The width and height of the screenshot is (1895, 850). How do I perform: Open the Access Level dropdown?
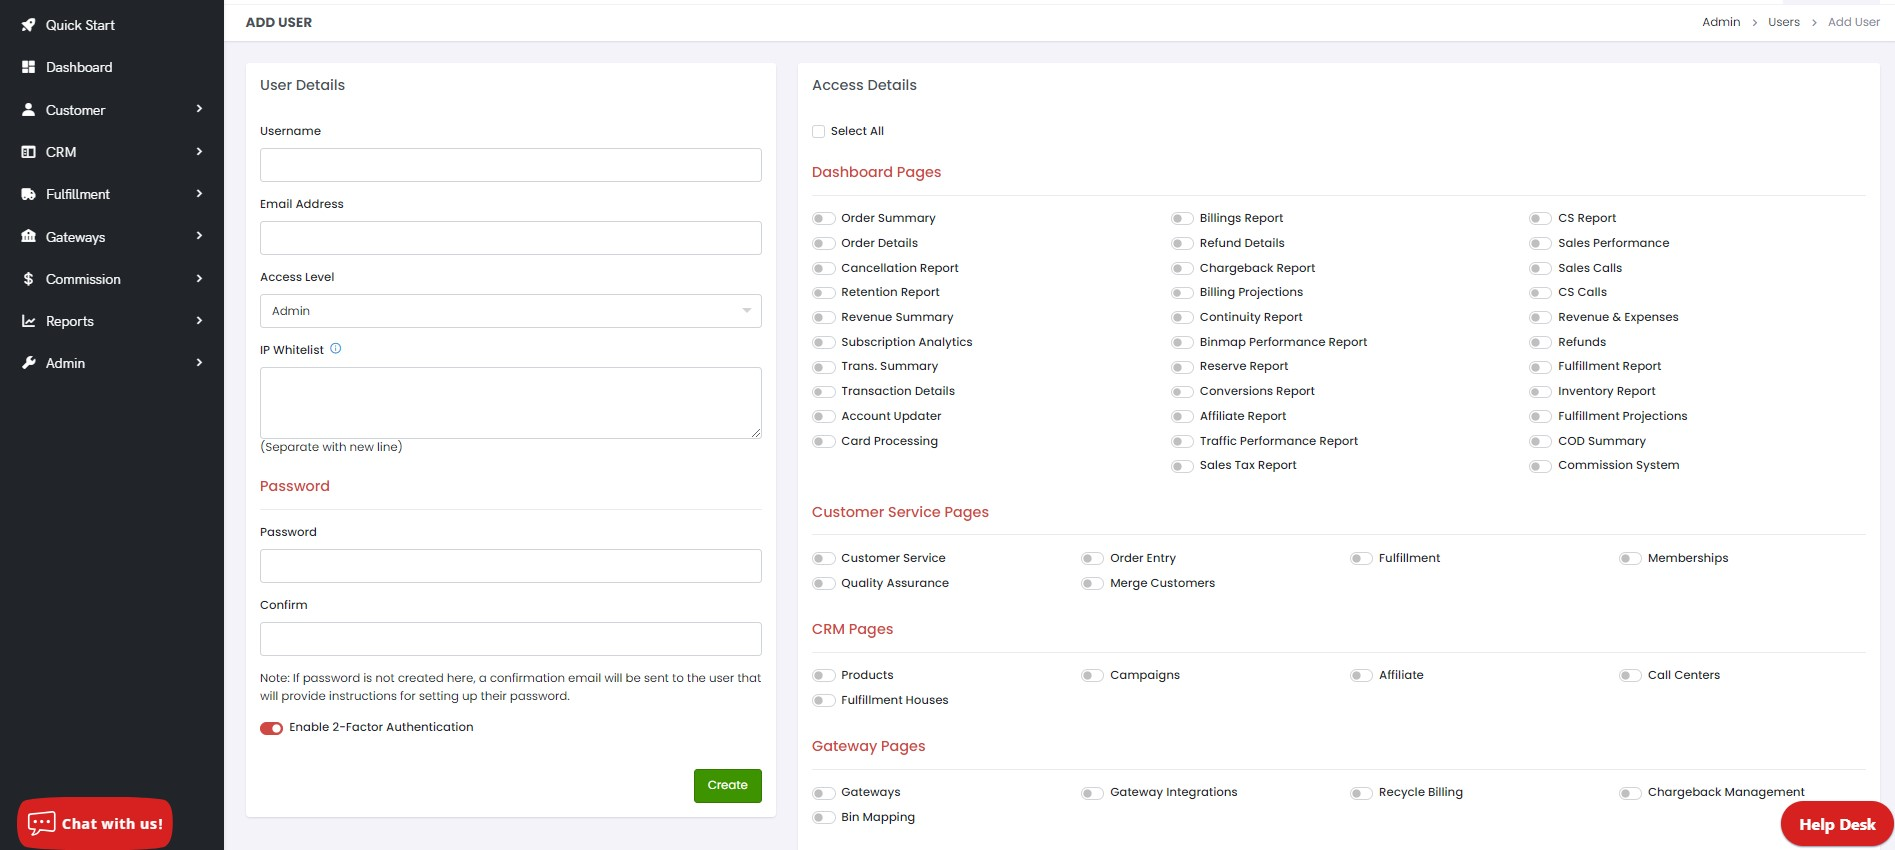510,311
